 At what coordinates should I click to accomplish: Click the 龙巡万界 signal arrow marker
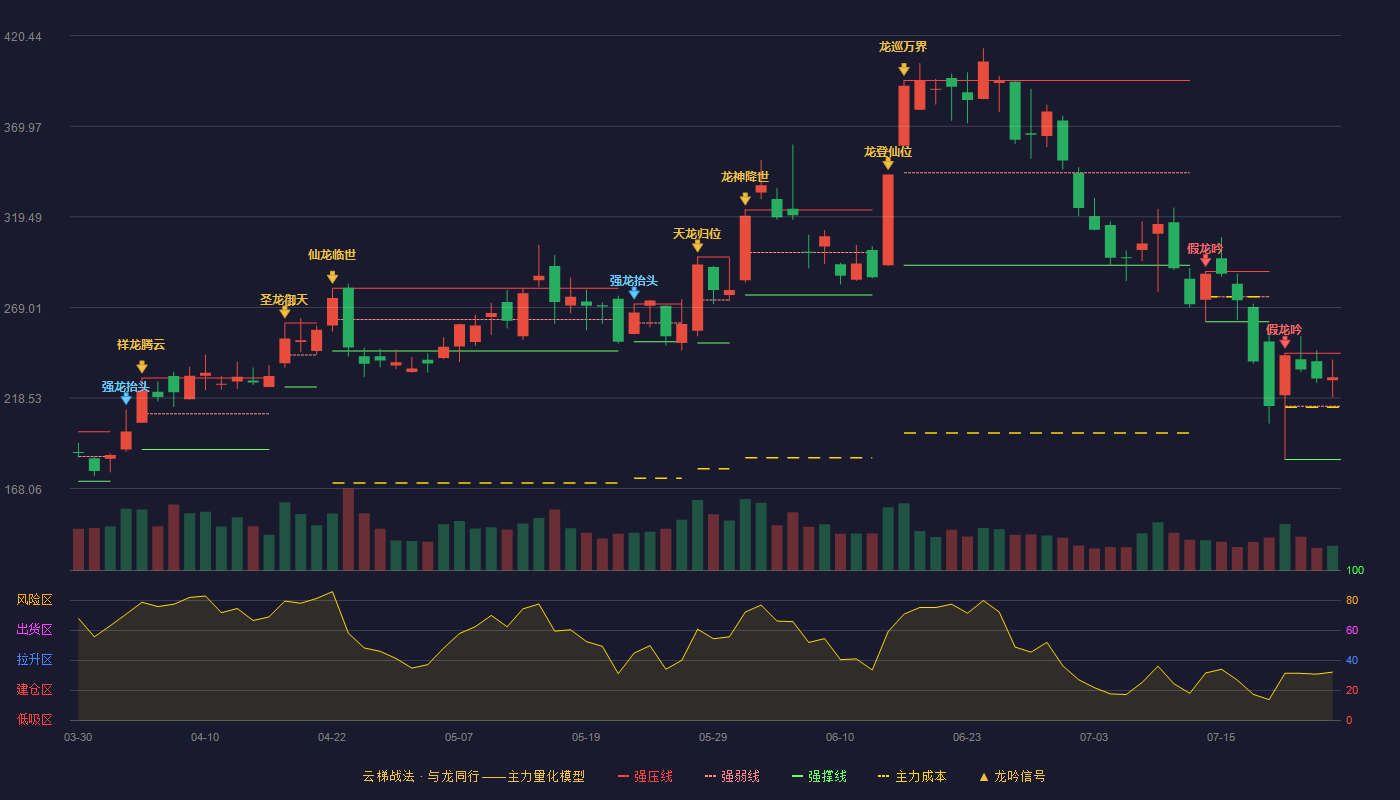[x=904, y=69]
